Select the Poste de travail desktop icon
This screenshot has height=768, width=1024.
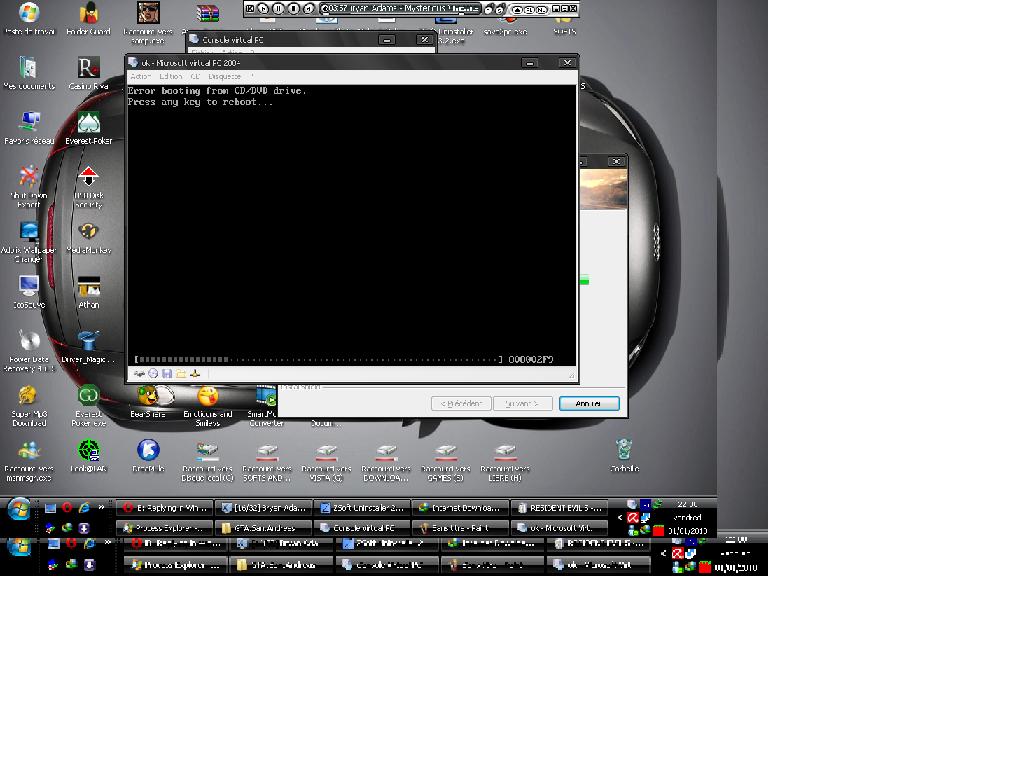(29, 18)
